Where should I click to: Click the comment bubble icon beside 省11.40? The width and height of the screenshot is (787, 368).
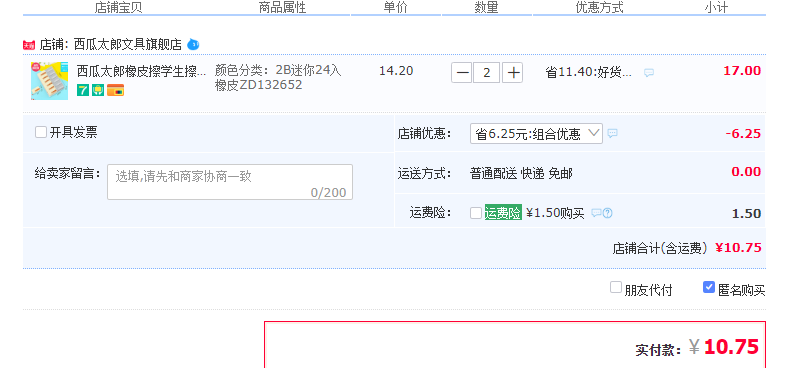[x=649, y=73]
